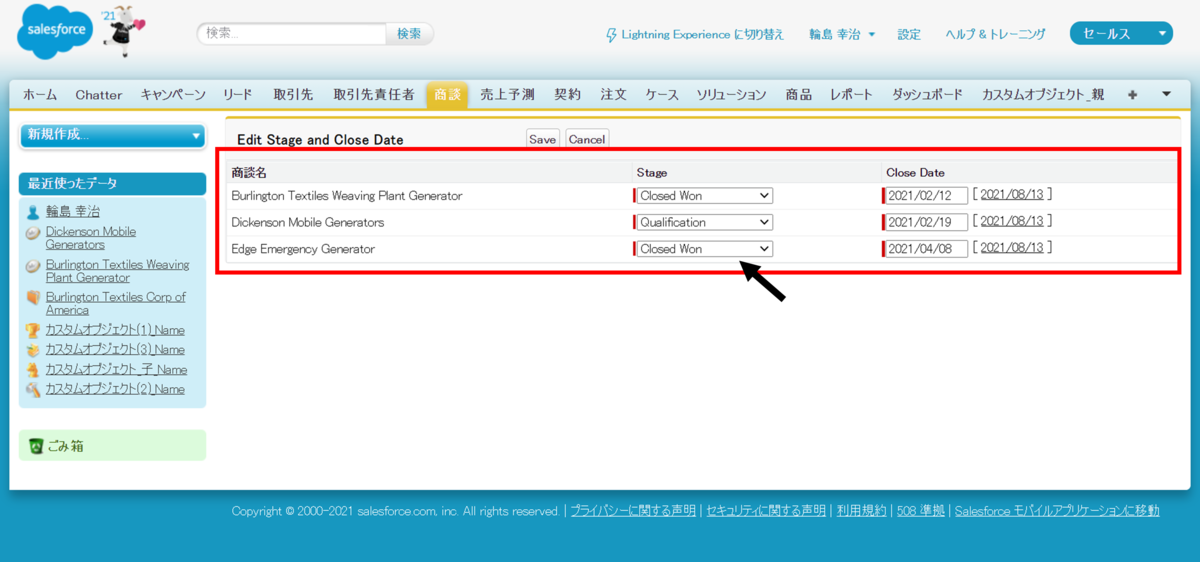
Task: Click the 検索 search button
Action: (409, 33)
